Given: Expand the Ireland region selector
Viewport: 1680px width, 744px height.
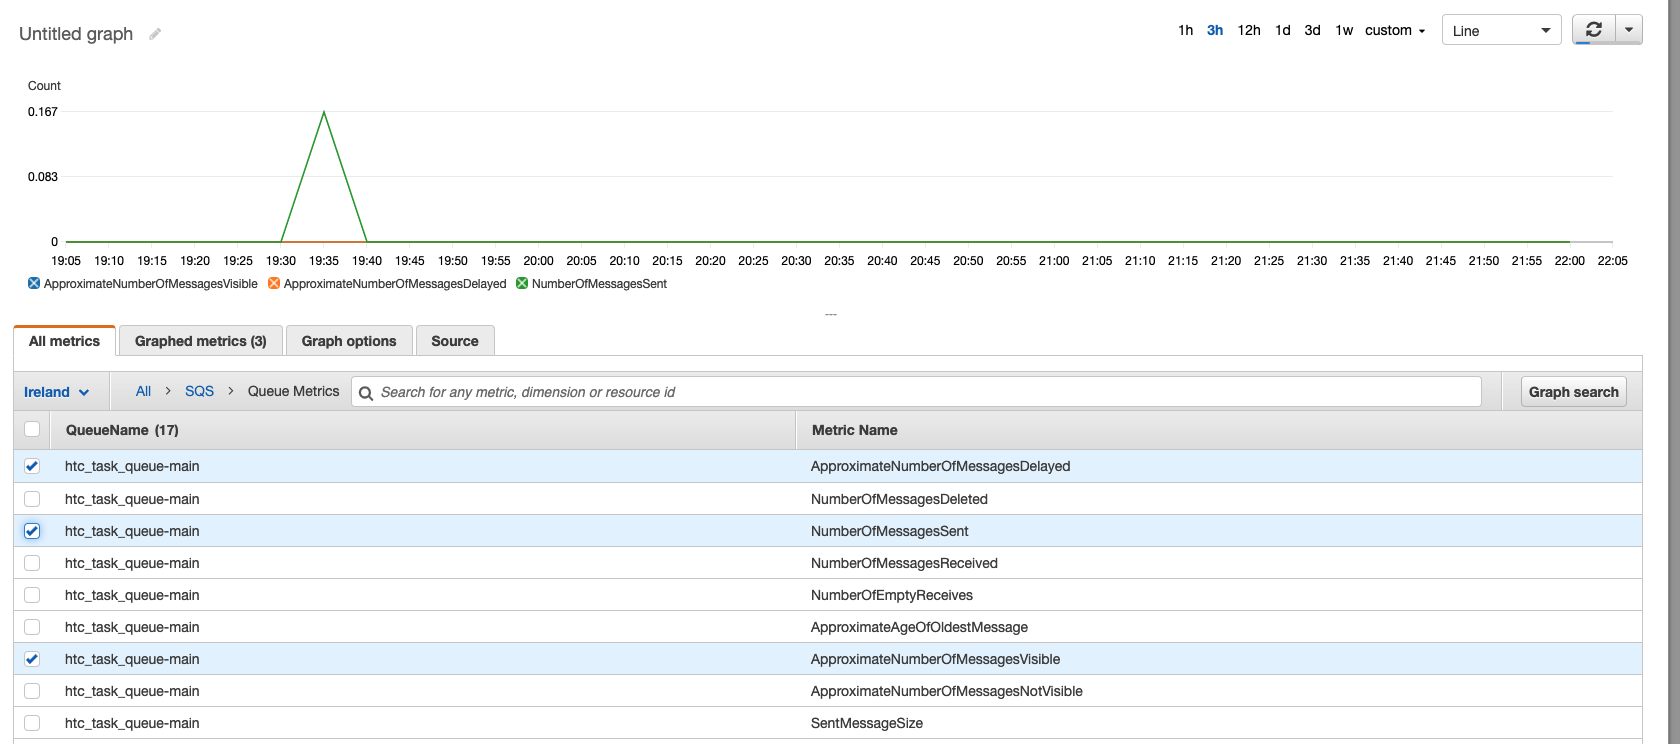Looking at the screenshot, I should 56,392.
